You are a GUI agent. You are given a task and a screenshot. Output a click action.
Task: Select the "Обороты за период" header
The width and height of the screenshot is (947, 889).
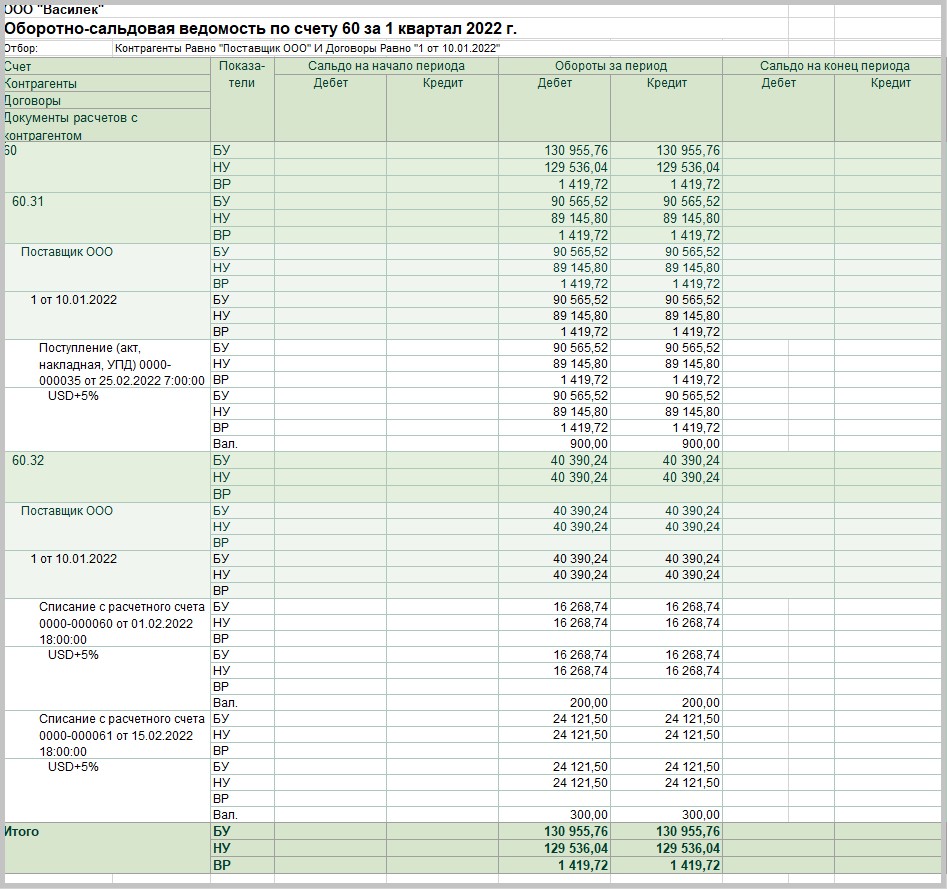click(x=611, y=66)
